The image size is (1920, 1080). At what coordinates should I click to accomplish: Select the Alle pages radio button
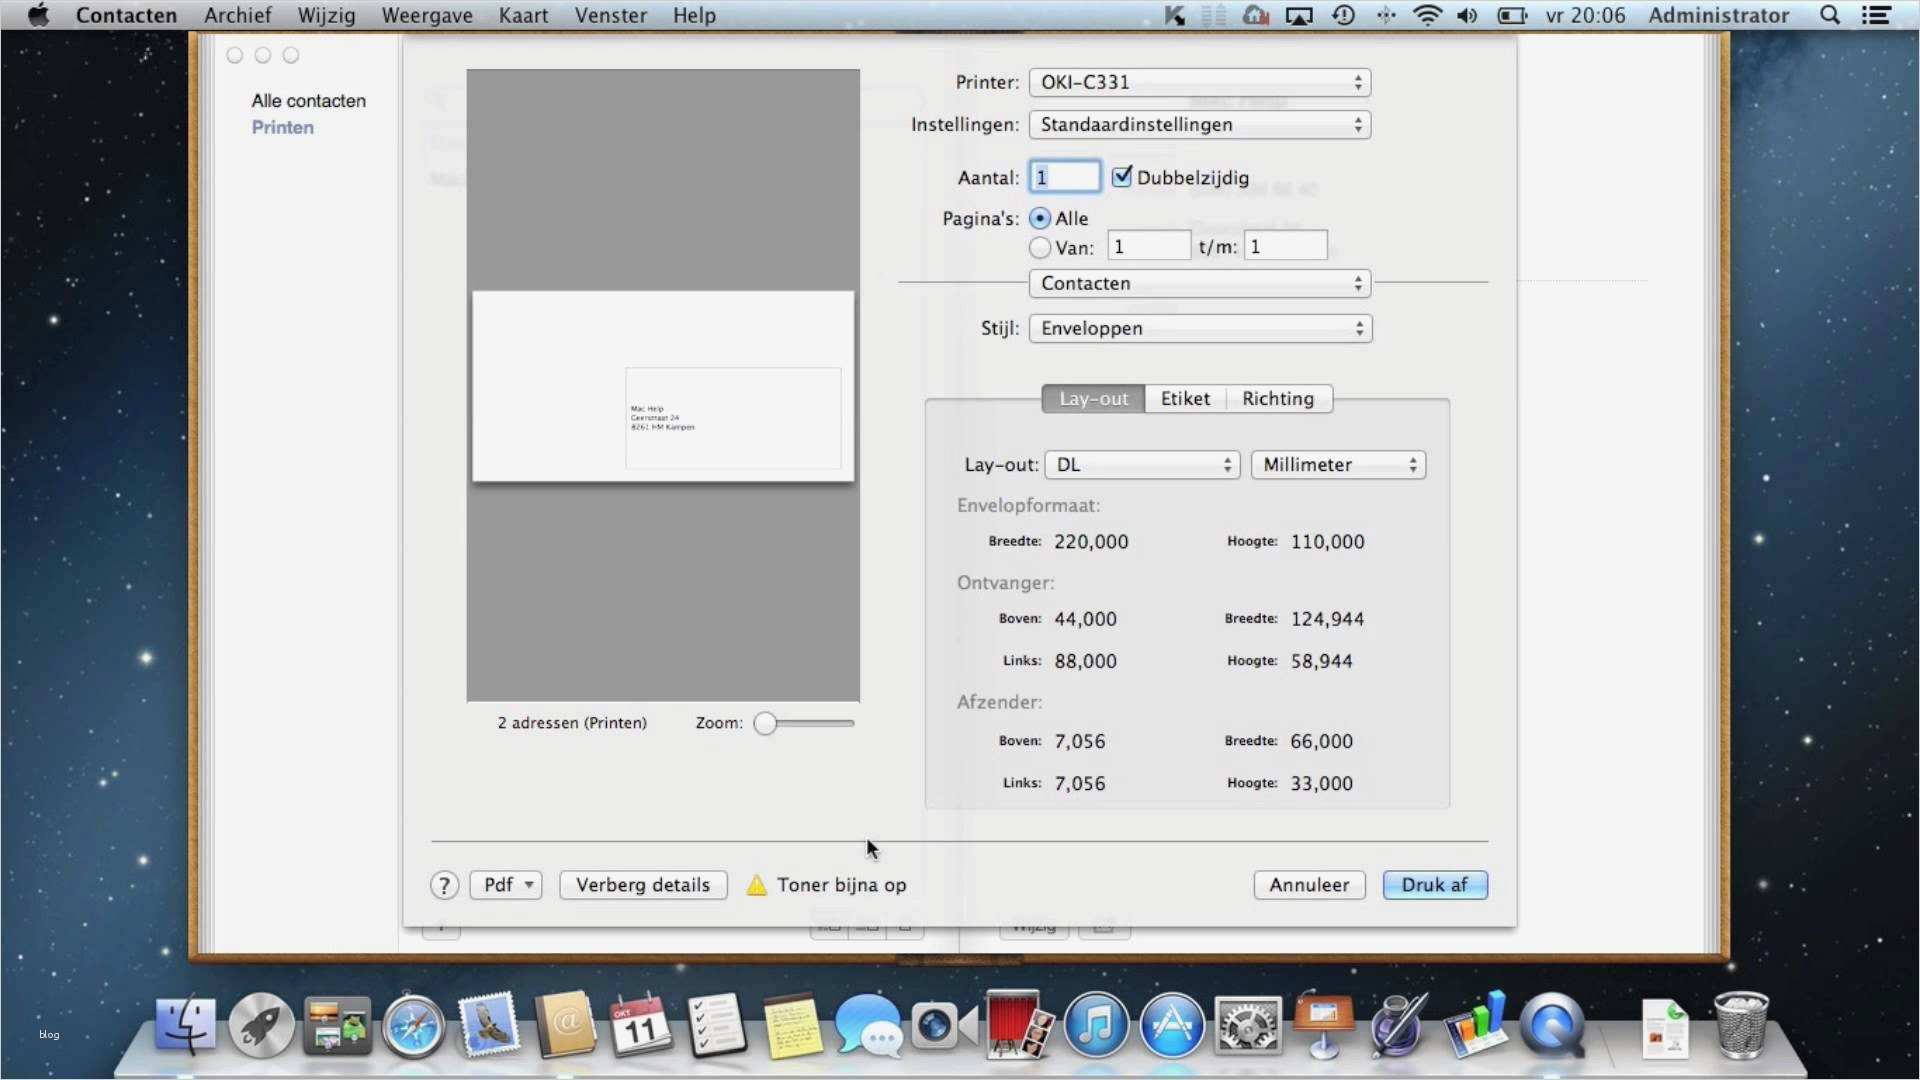(1040, 218)
